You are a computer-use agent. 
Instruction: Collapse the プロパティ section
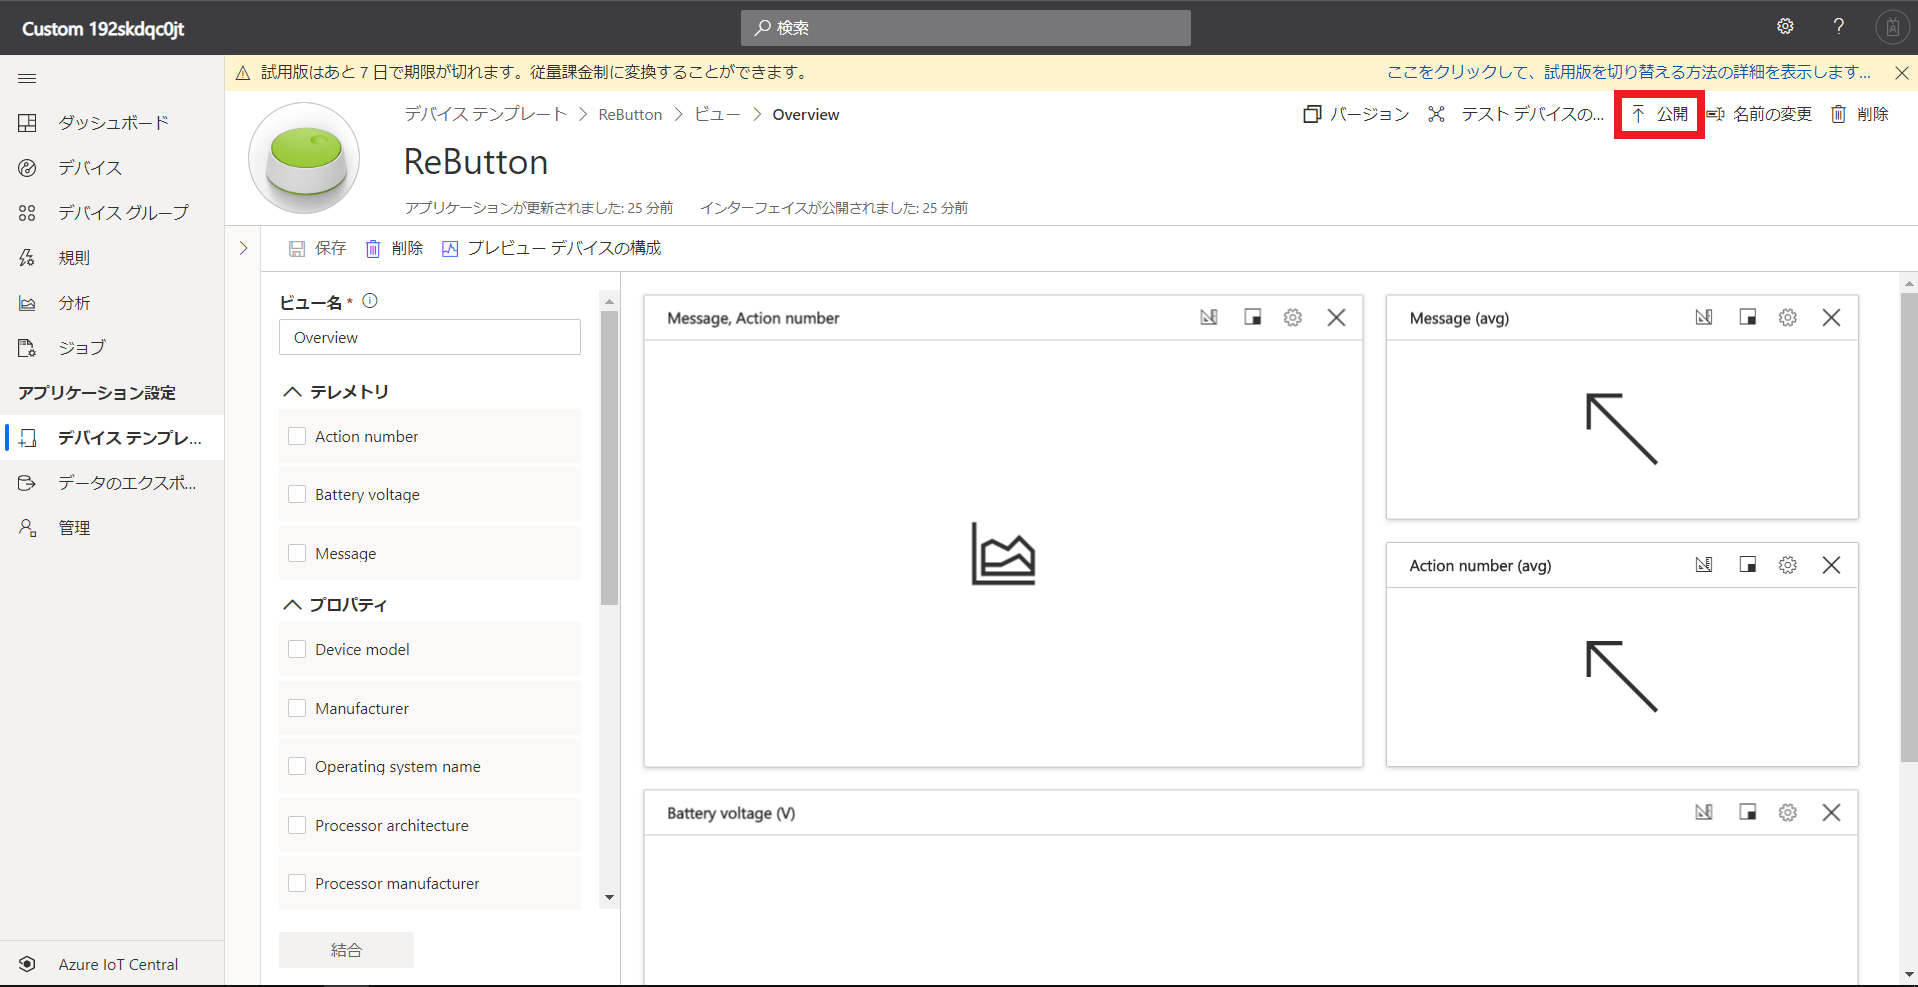[293, 605]
